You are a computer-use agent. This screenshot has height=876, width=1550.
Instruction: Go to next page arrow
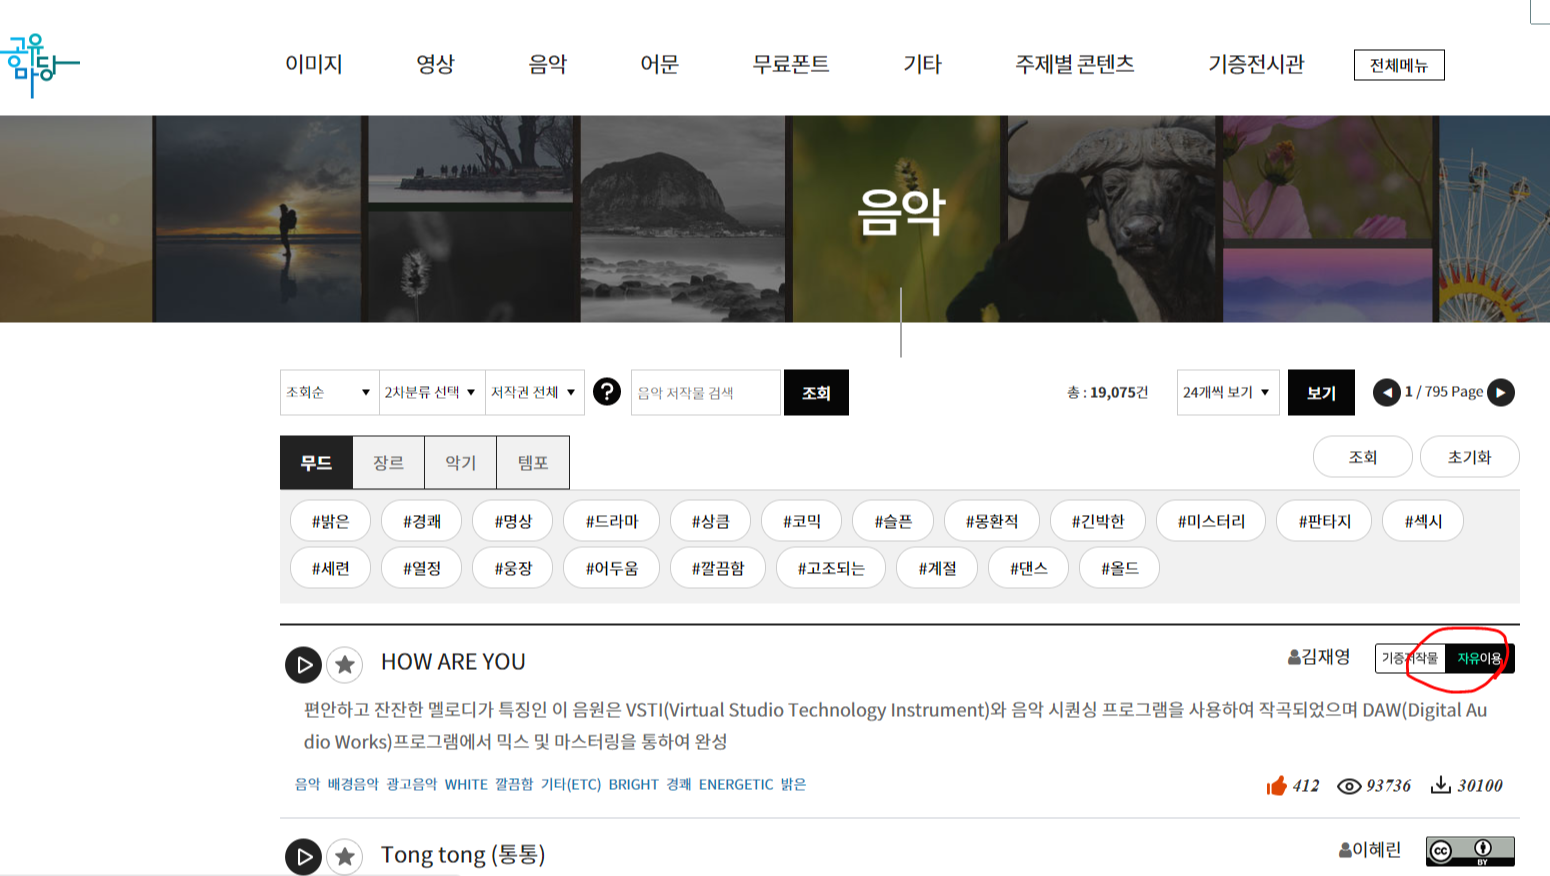click(x=1501, y=392)
